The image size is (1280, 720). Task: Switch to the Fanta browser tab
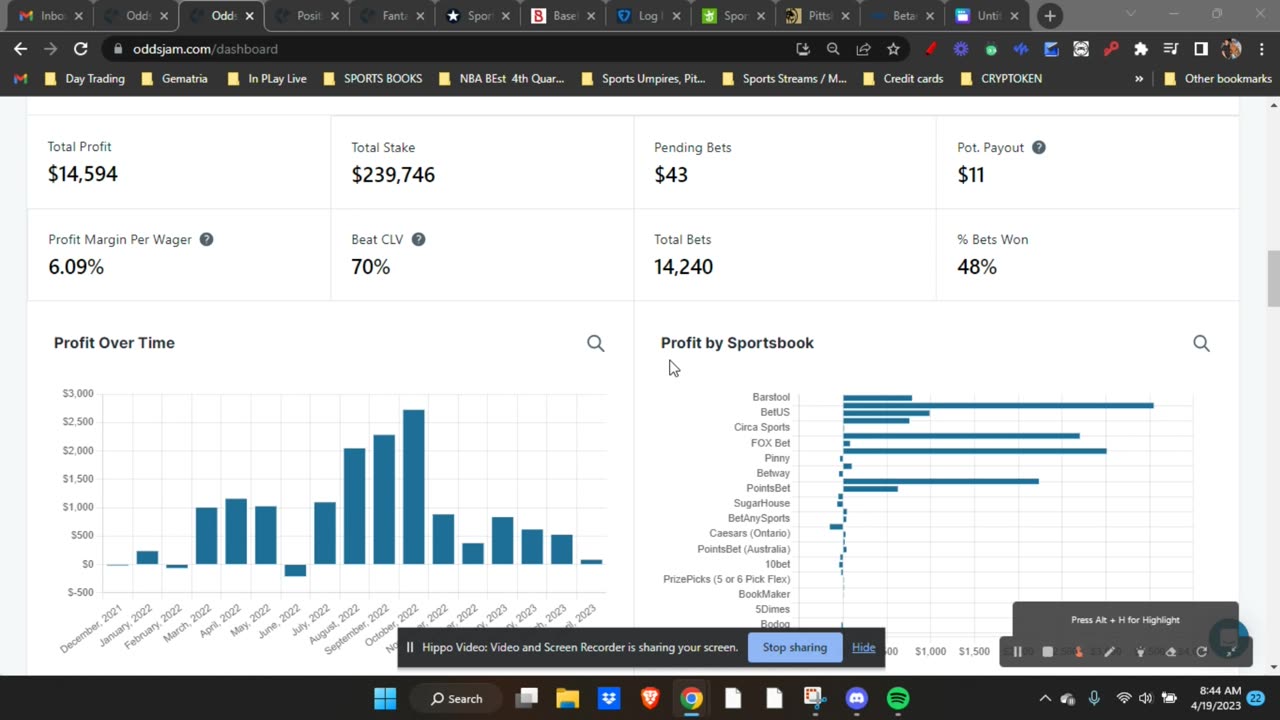(x=395, y=16)
